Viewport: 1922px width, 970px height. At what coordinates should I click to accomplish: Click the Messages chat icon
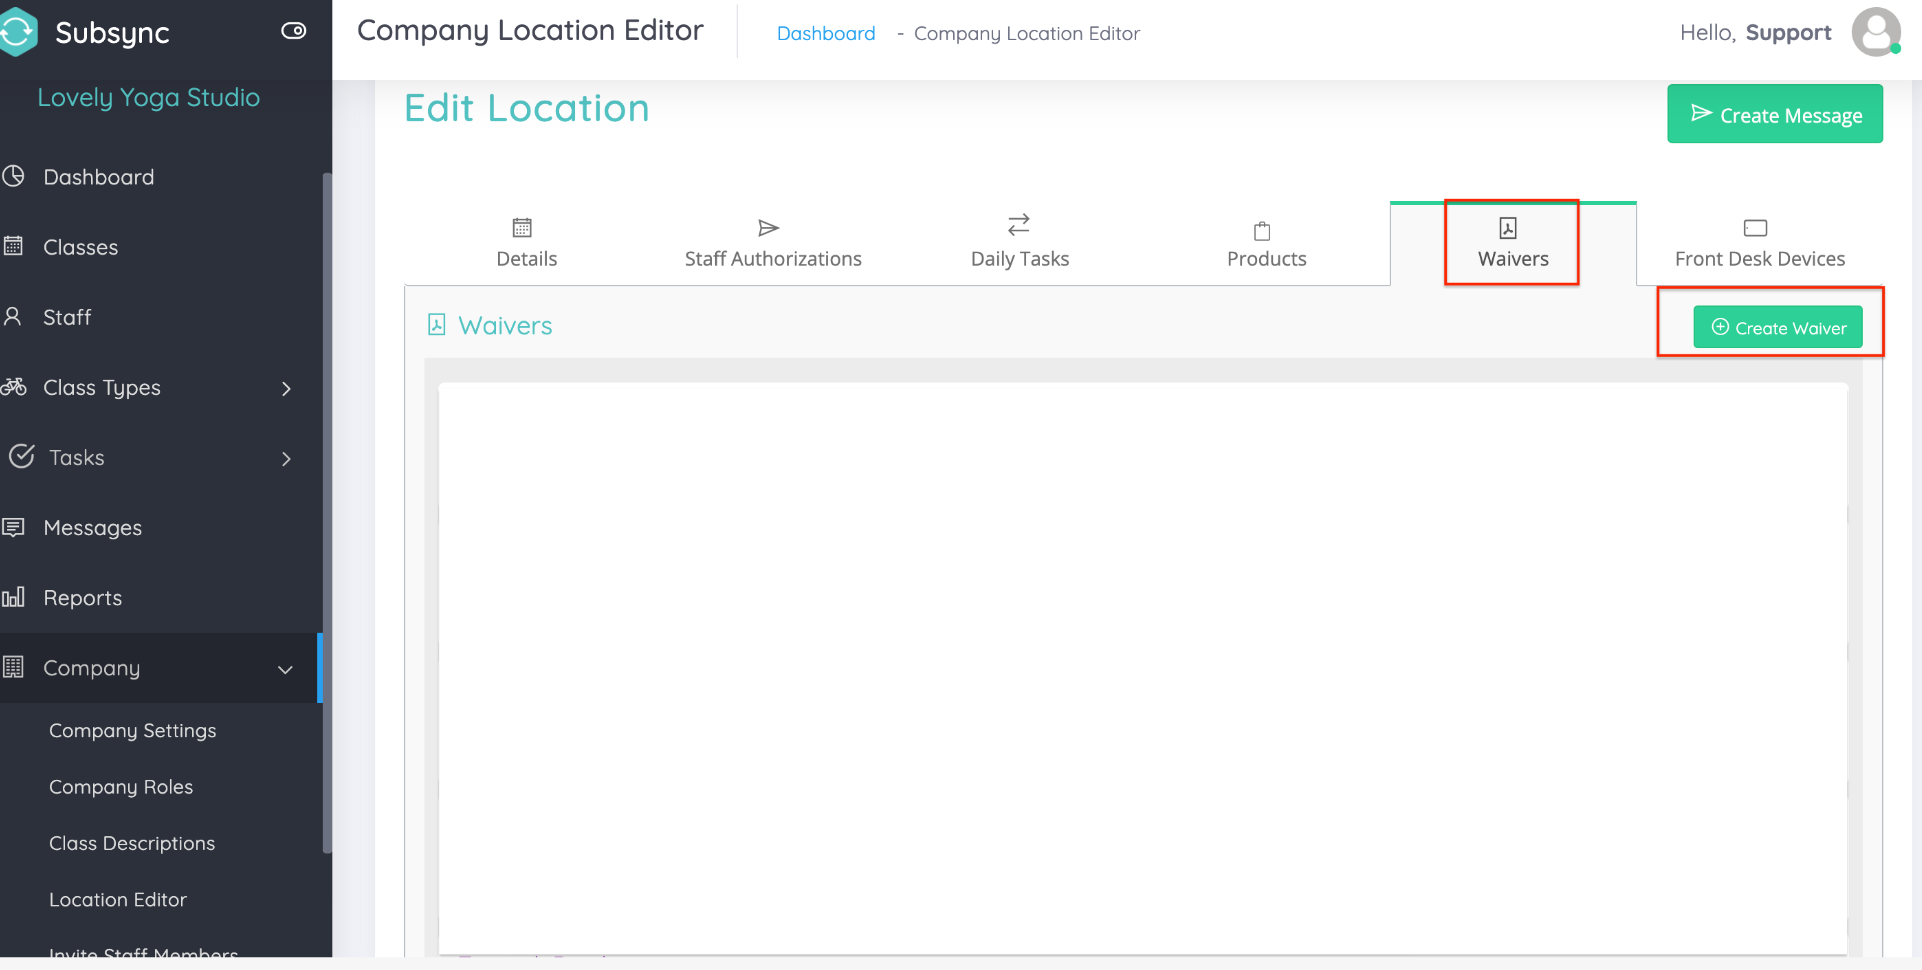coord(14,527)
